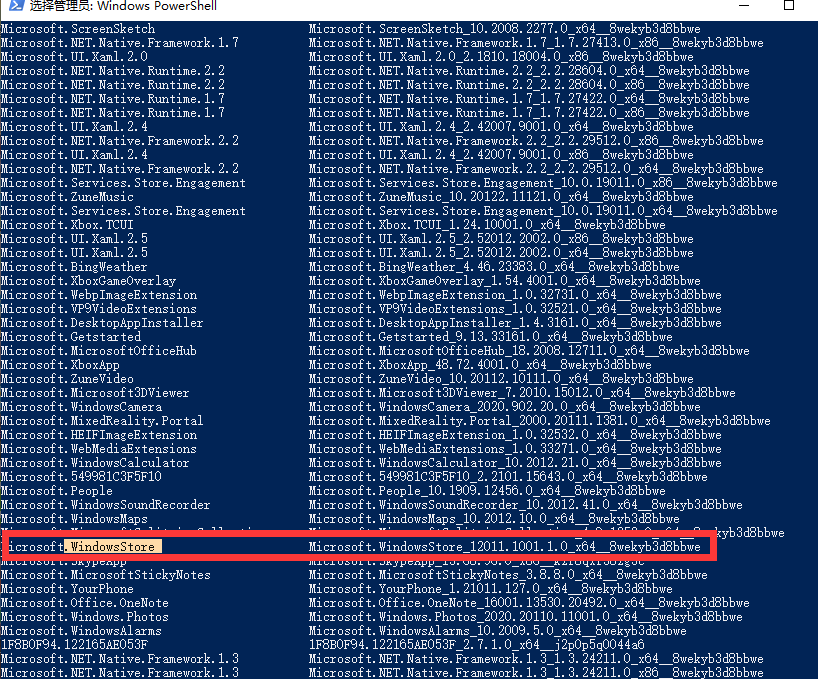
Task: Click package Microsoft.NET.Native.Runtime.2.2_2.2.28604.0_x64__8wekyb3d8bbwe
Action: pyautogui.click(x=529, y=71)
